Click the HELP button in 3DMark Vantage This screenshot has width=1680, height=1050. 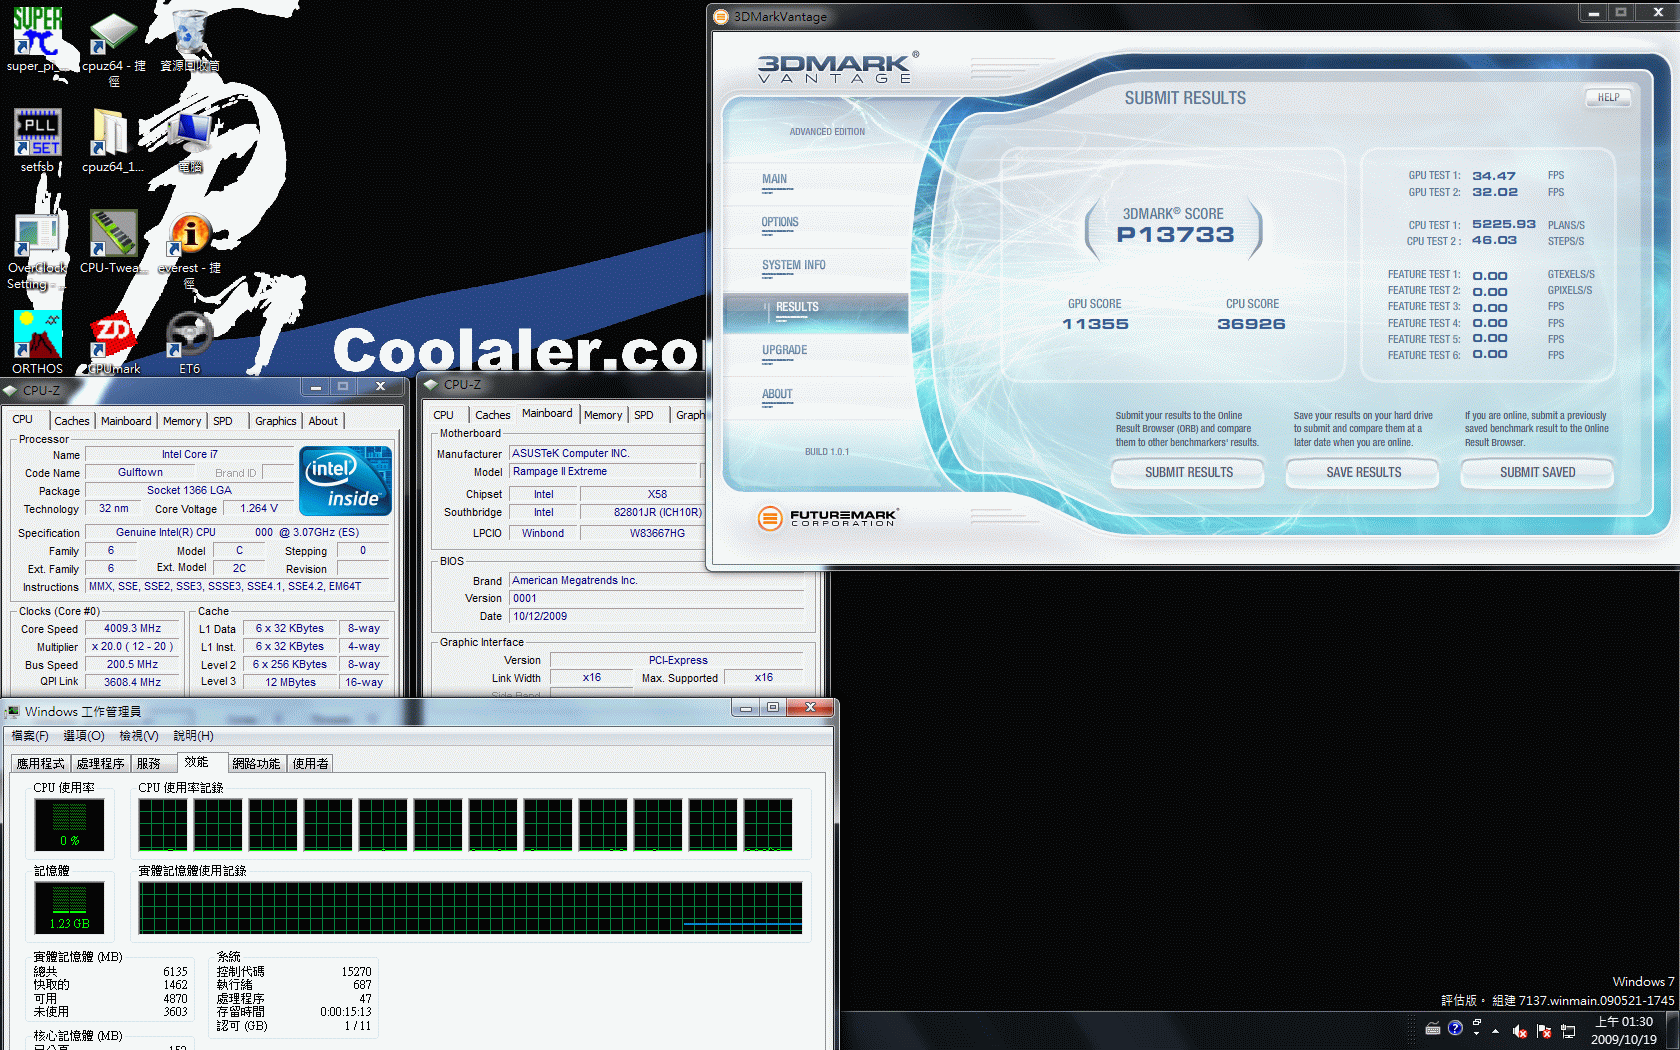[1608, 98]
